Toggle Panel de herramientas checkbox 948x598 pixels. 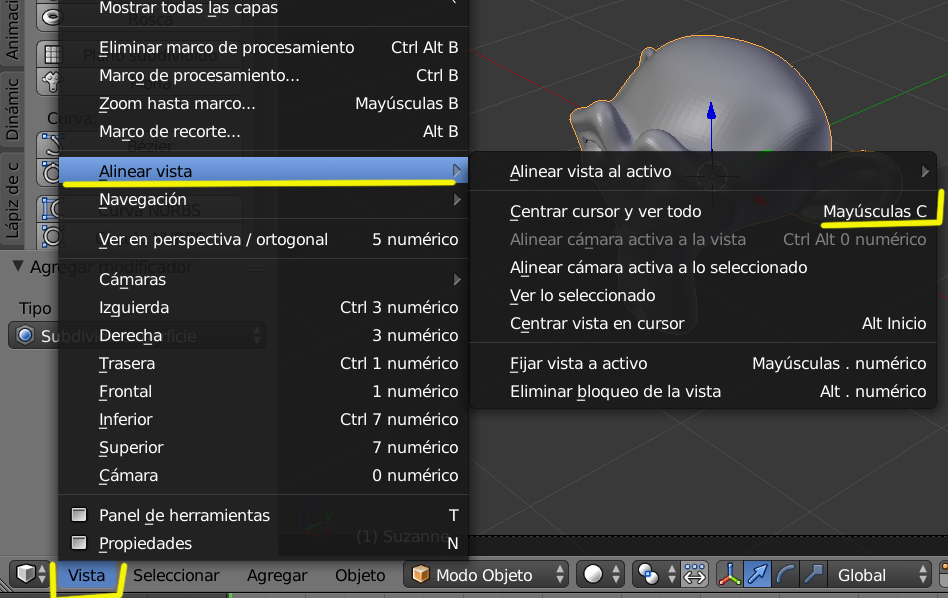click(x=79, y=515)
